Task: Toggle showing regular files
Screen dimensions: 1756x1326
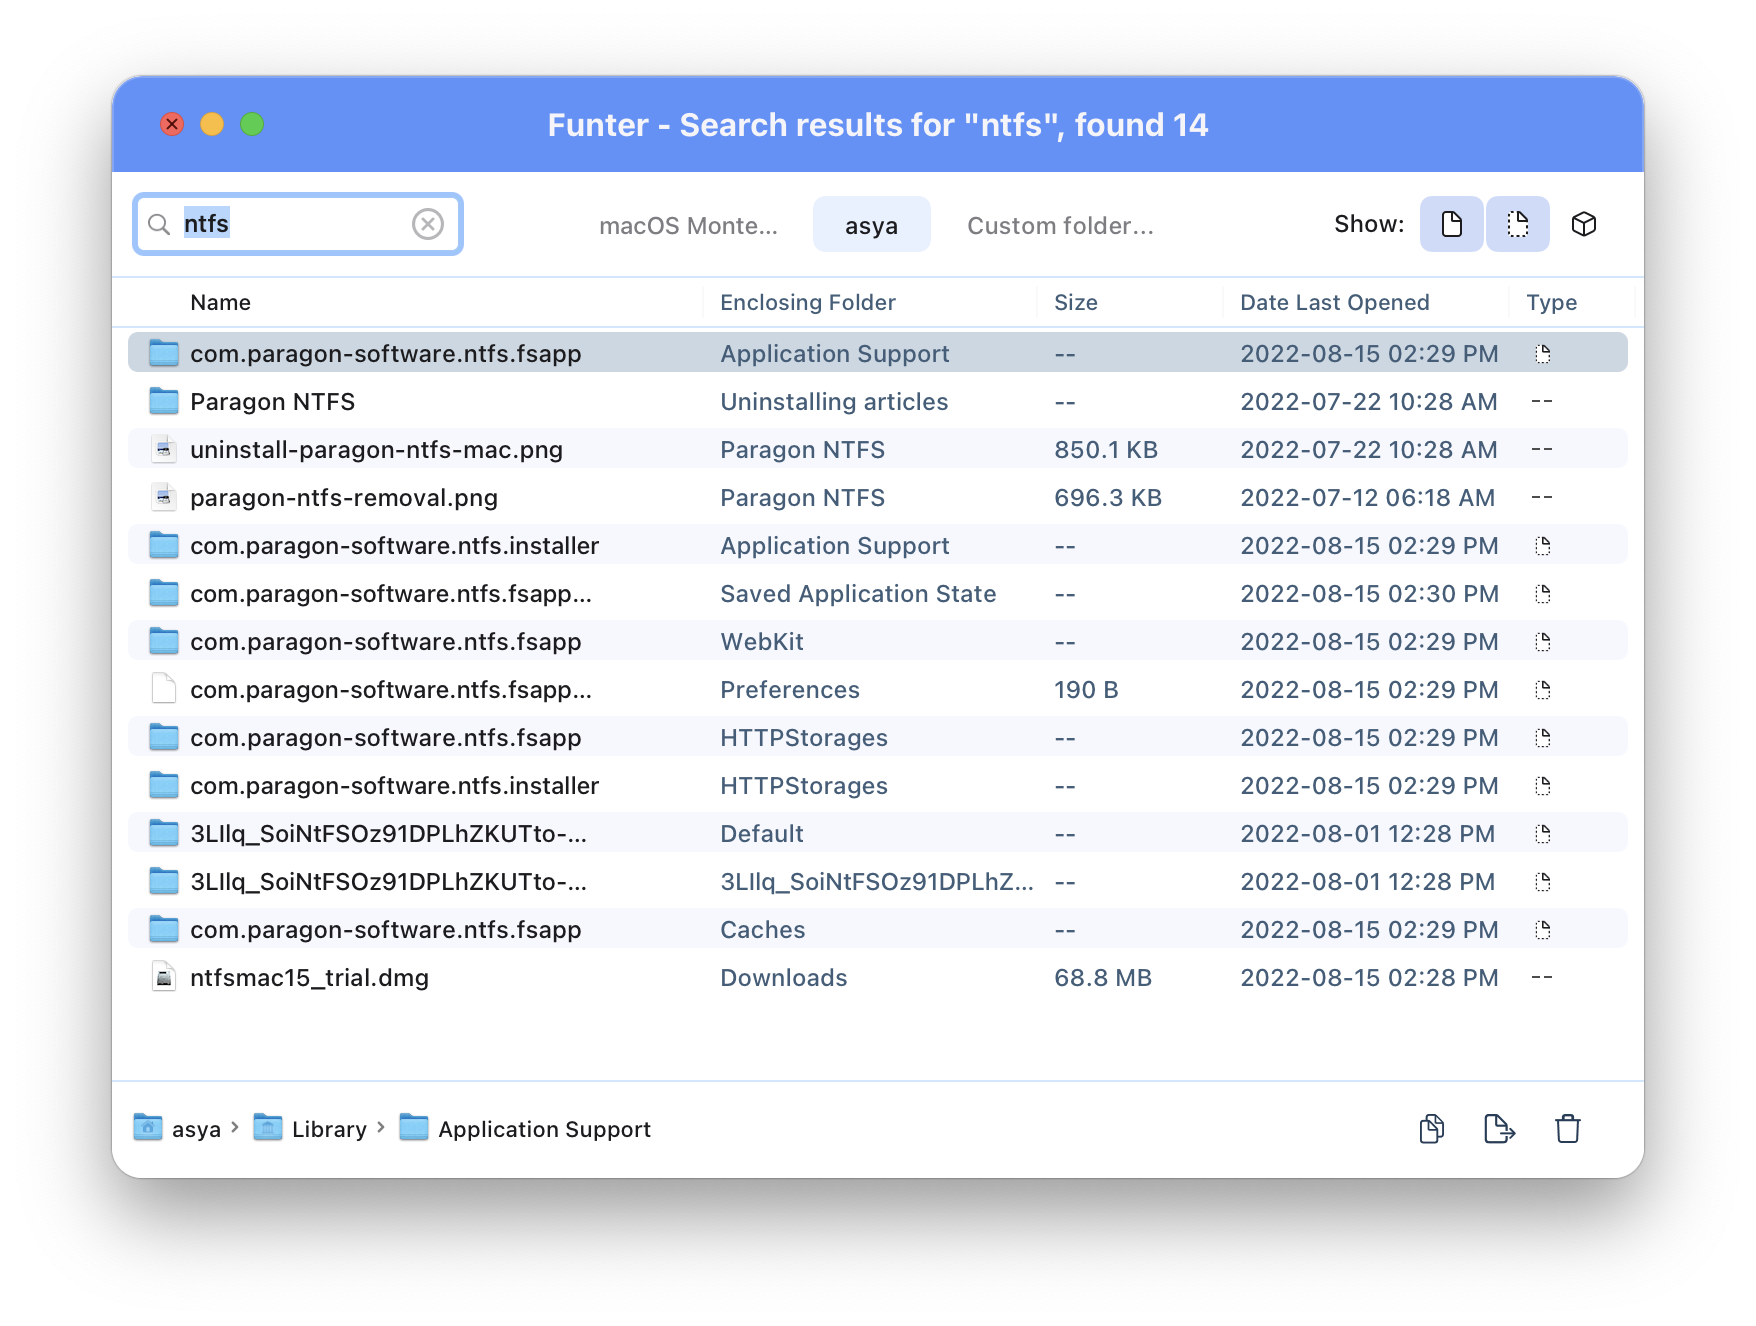Action: (x=1451, y=224)
